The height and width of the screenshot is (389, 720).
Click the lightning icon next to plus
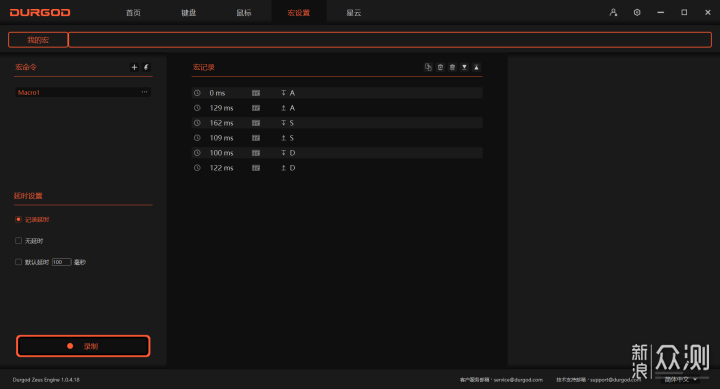point(146,67)
